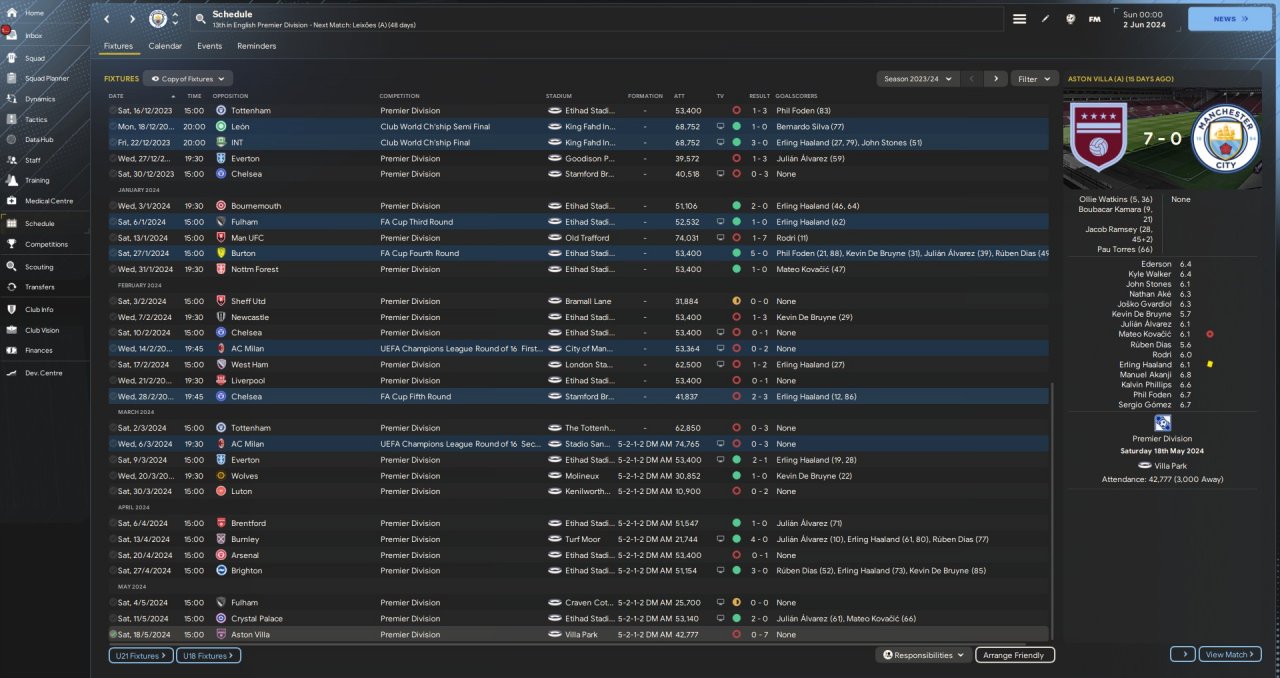Select the Sheff Utd 3/2/2024 fixture
Viewport: 1280px width, 678px height.
(578, 301)
